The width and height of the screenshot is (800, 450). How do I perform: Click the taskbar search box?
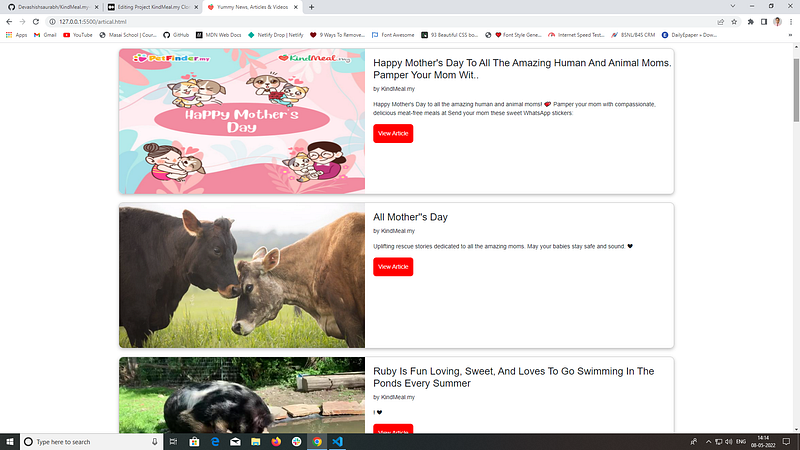pyautogui.click(x=92, y=442)
